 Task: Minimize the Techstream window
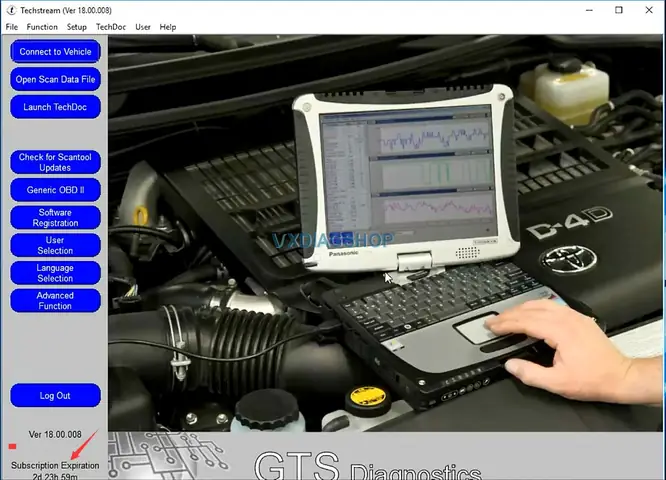589,10
